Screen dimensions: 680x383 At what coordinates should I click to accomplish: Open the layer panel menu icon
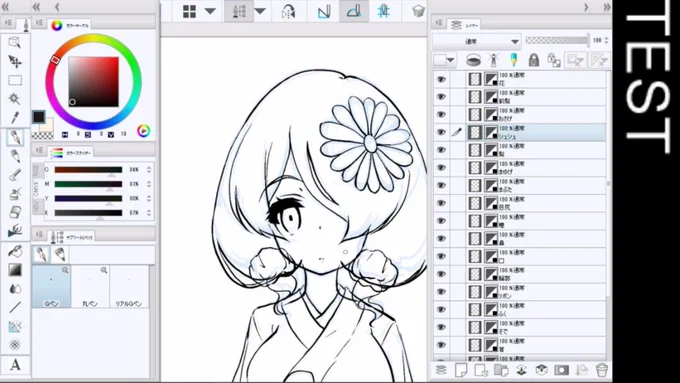(x=439, y=23)
